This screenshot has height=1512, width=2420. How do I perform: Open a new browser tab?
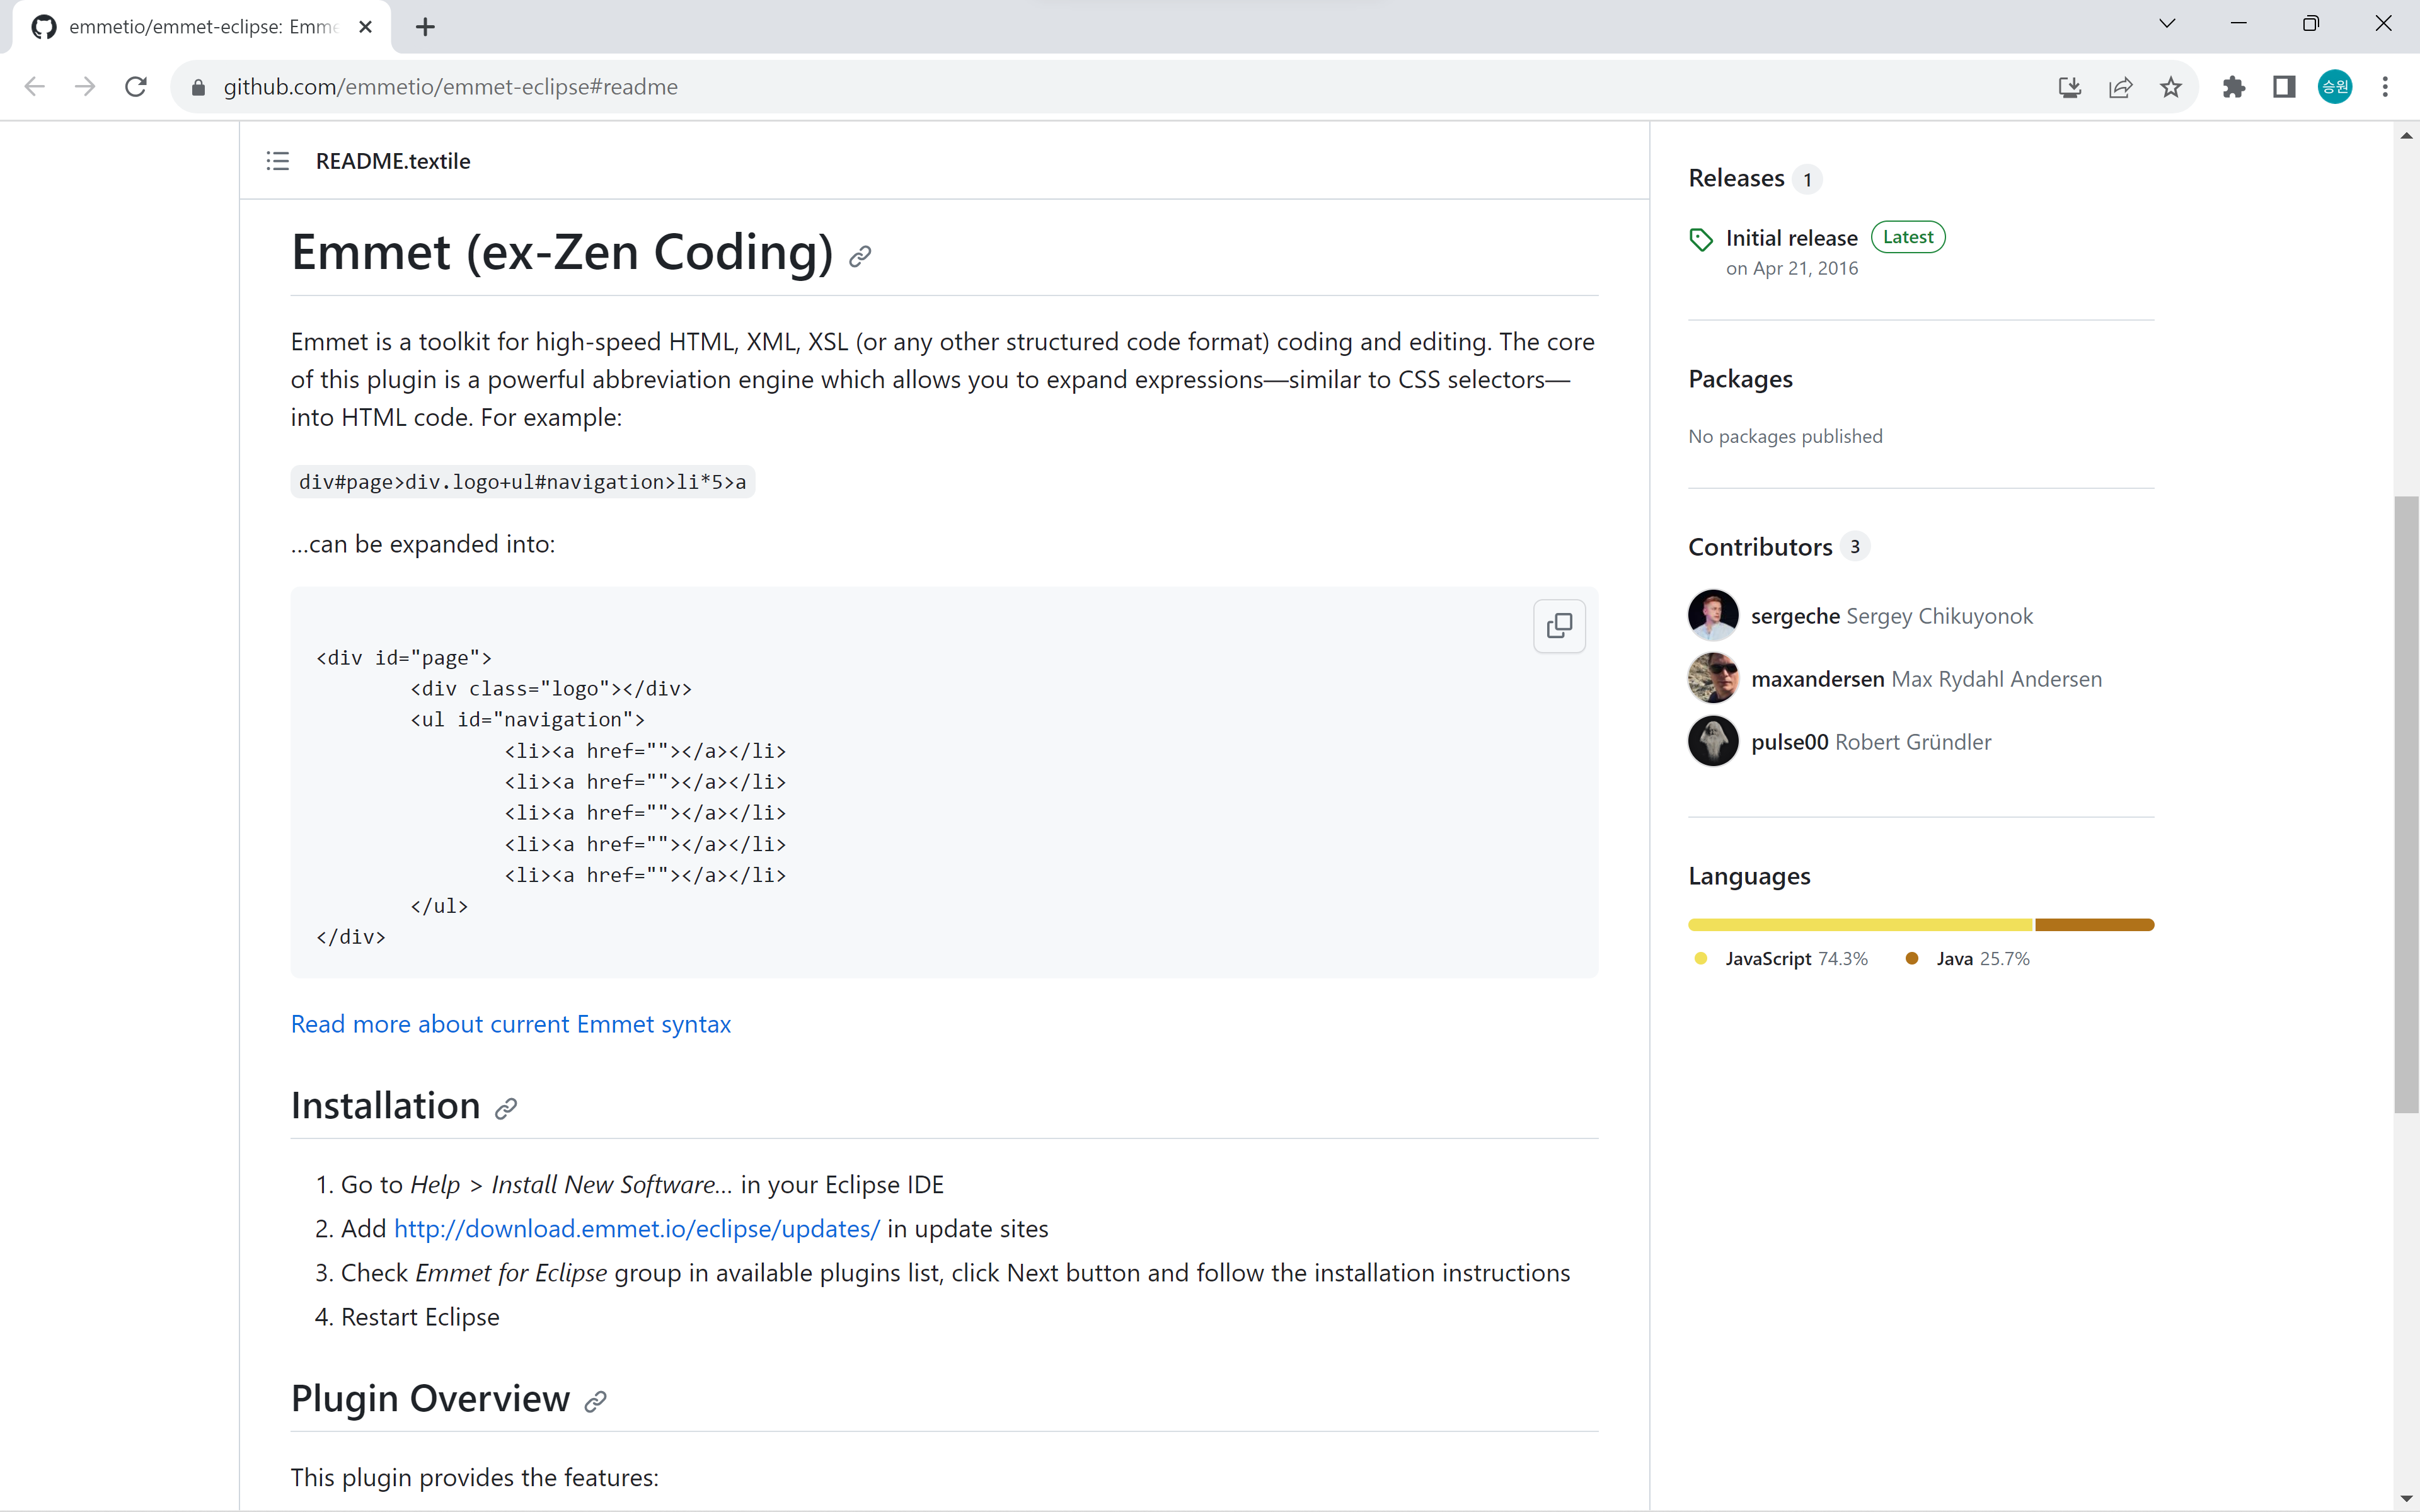coord(425,27)
